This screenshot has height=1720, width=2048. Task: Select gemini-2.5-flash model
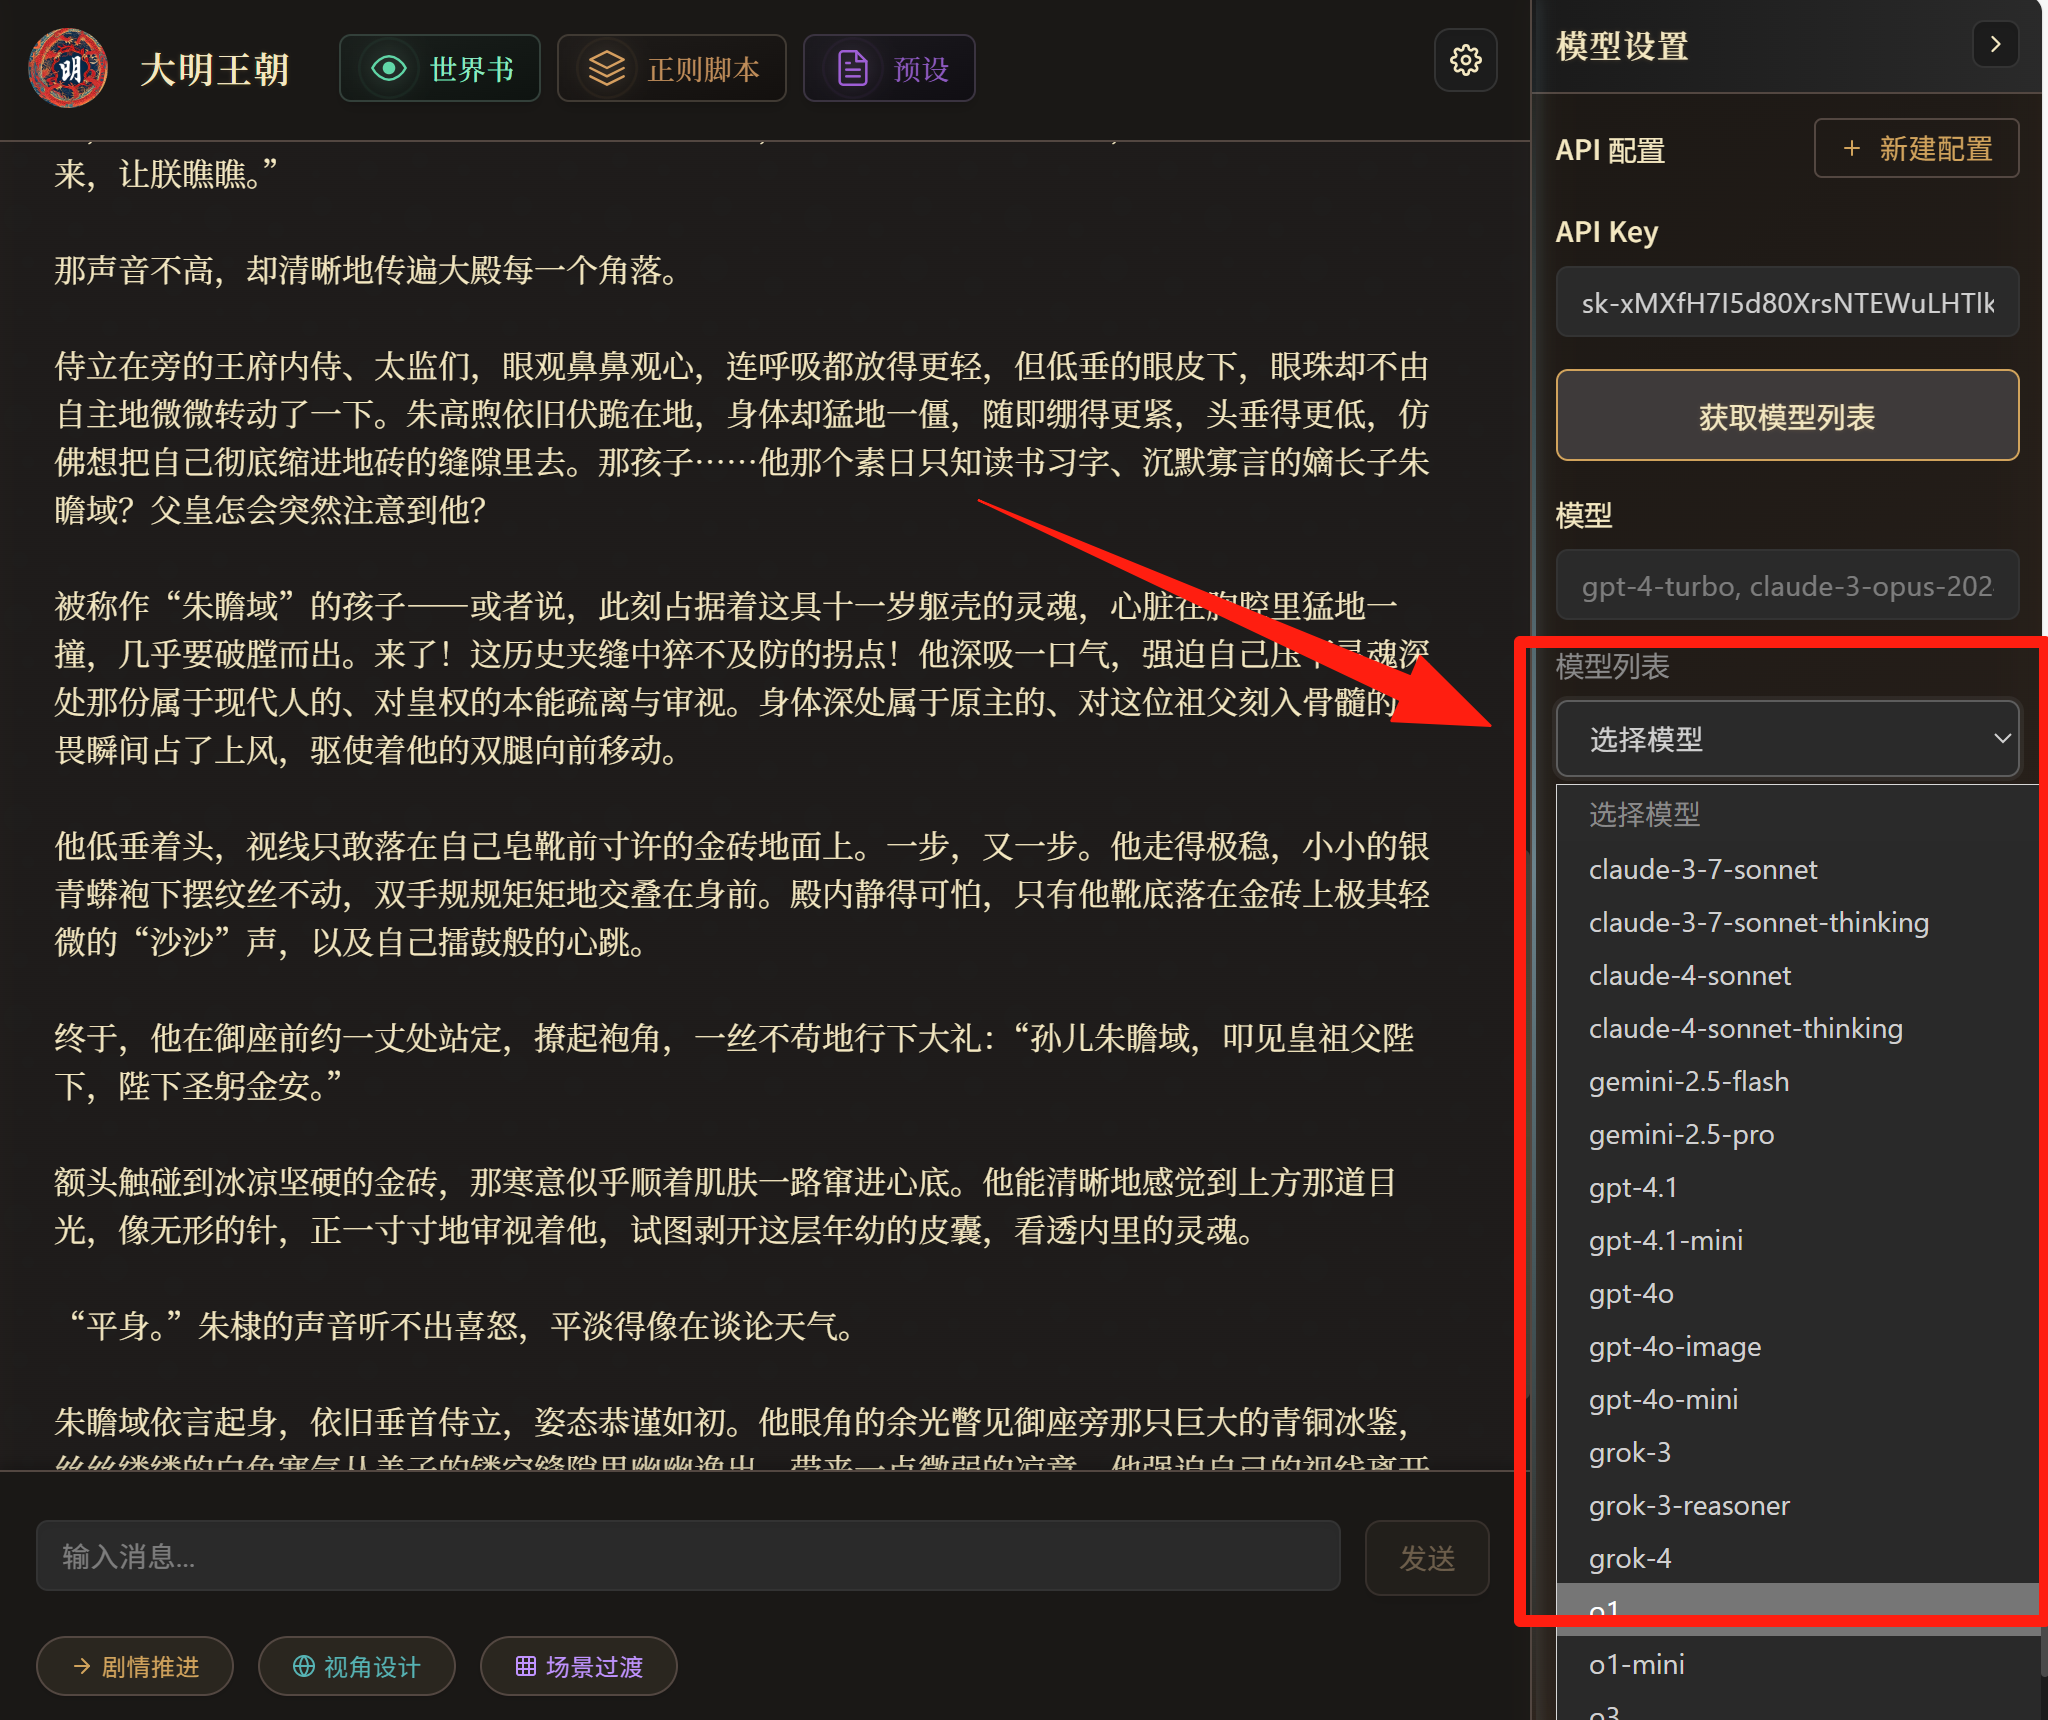click(x=1797, y=1081)
